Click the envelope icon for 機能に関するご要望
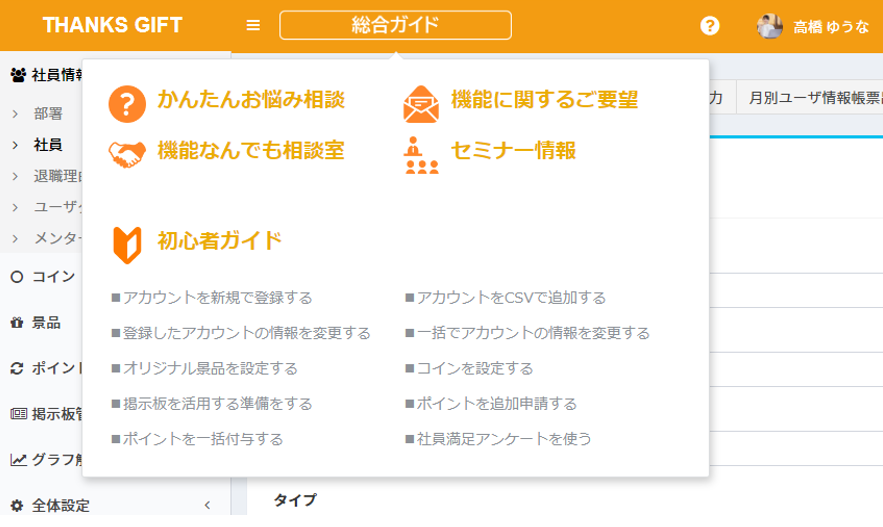Viewport: 883px width, 527px height. pyautogui.click(x=421, y=103)
